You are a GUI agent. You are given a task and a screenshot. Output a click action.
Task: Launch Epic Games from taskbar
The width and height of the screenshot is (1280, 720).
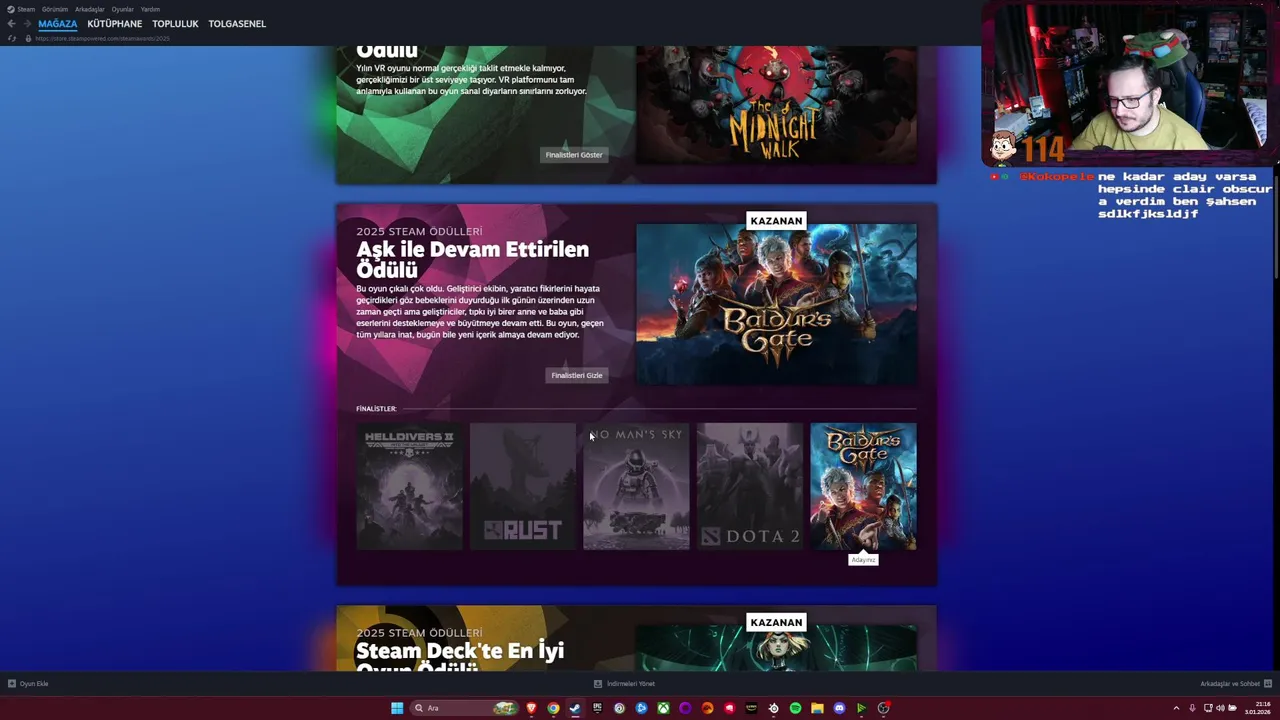pos(598,708)
